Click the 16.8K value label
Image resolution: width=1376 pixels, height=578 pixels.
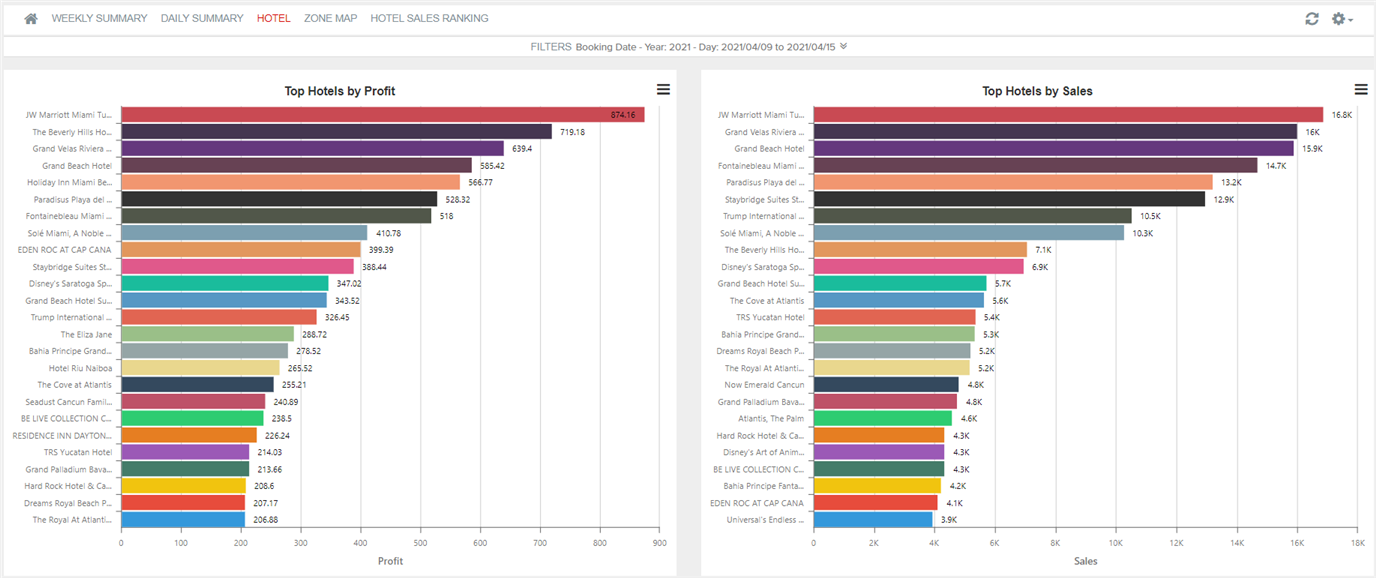pyautogui.click(x=1342, y=115)
